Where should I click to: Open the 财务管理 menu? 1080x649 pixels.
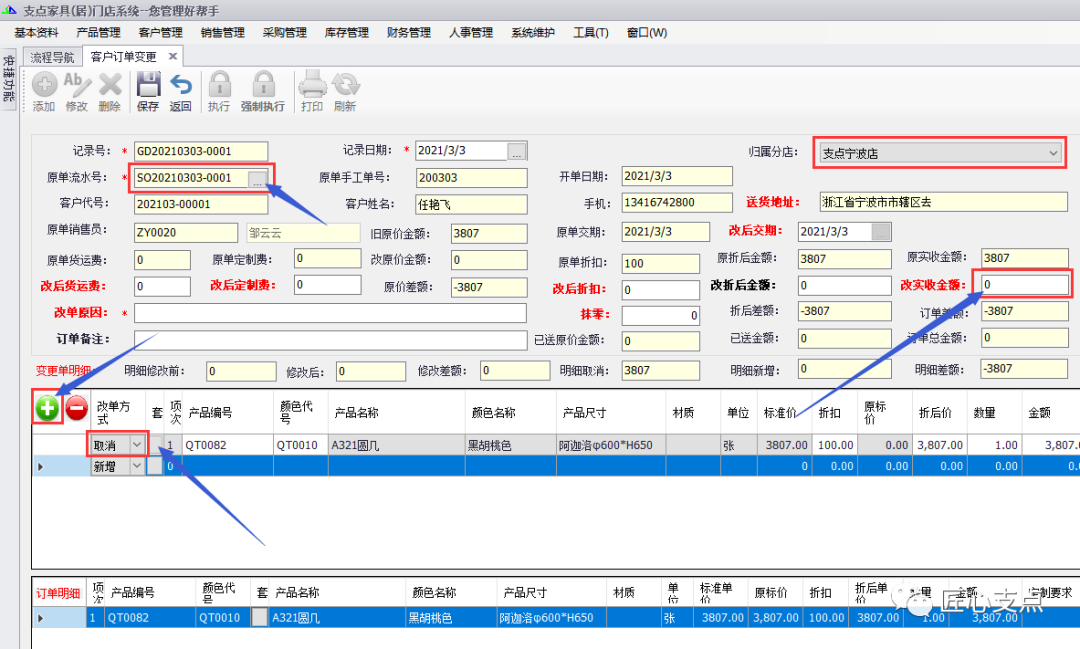(x=408, y=32)
